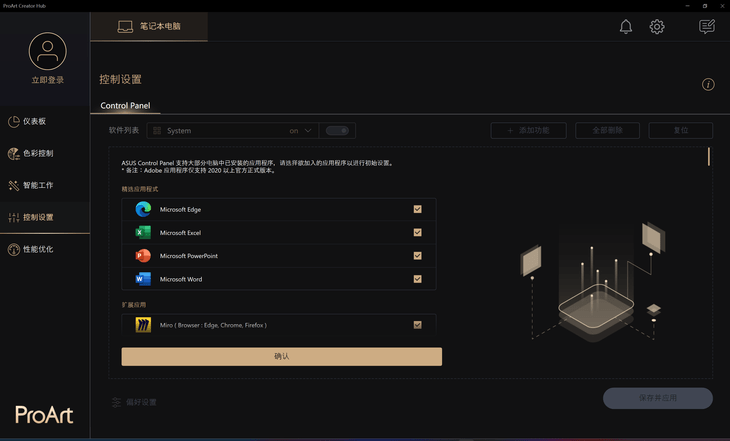Viewport: 730px width, 441px height.
Task: Go to 色彩控制 in the sidebar
Action: click(45, 154)
